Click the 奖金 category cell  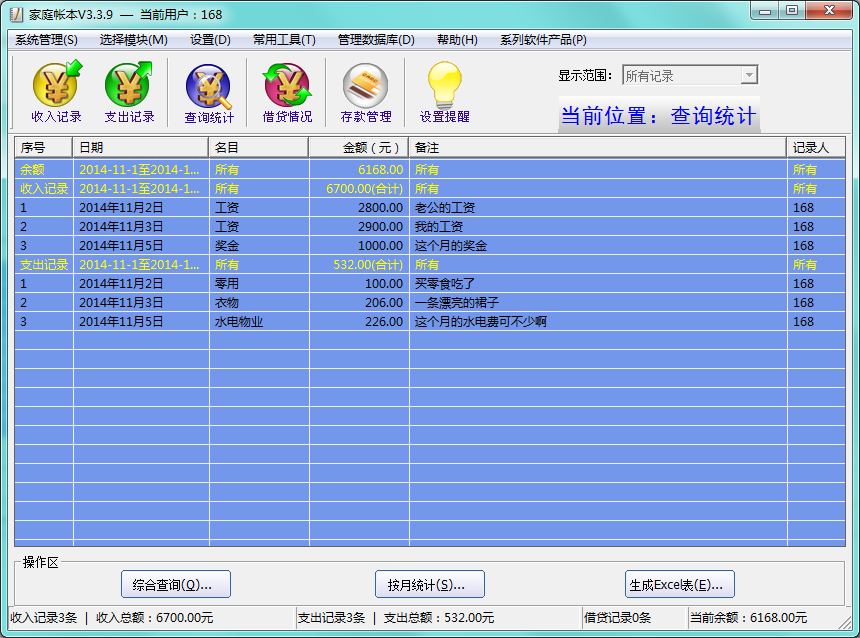click(259, 245)
